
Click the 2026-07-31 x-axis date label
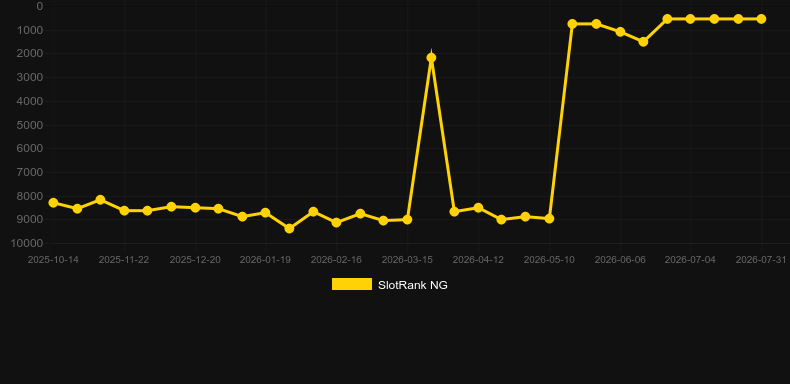pos(761,260)
